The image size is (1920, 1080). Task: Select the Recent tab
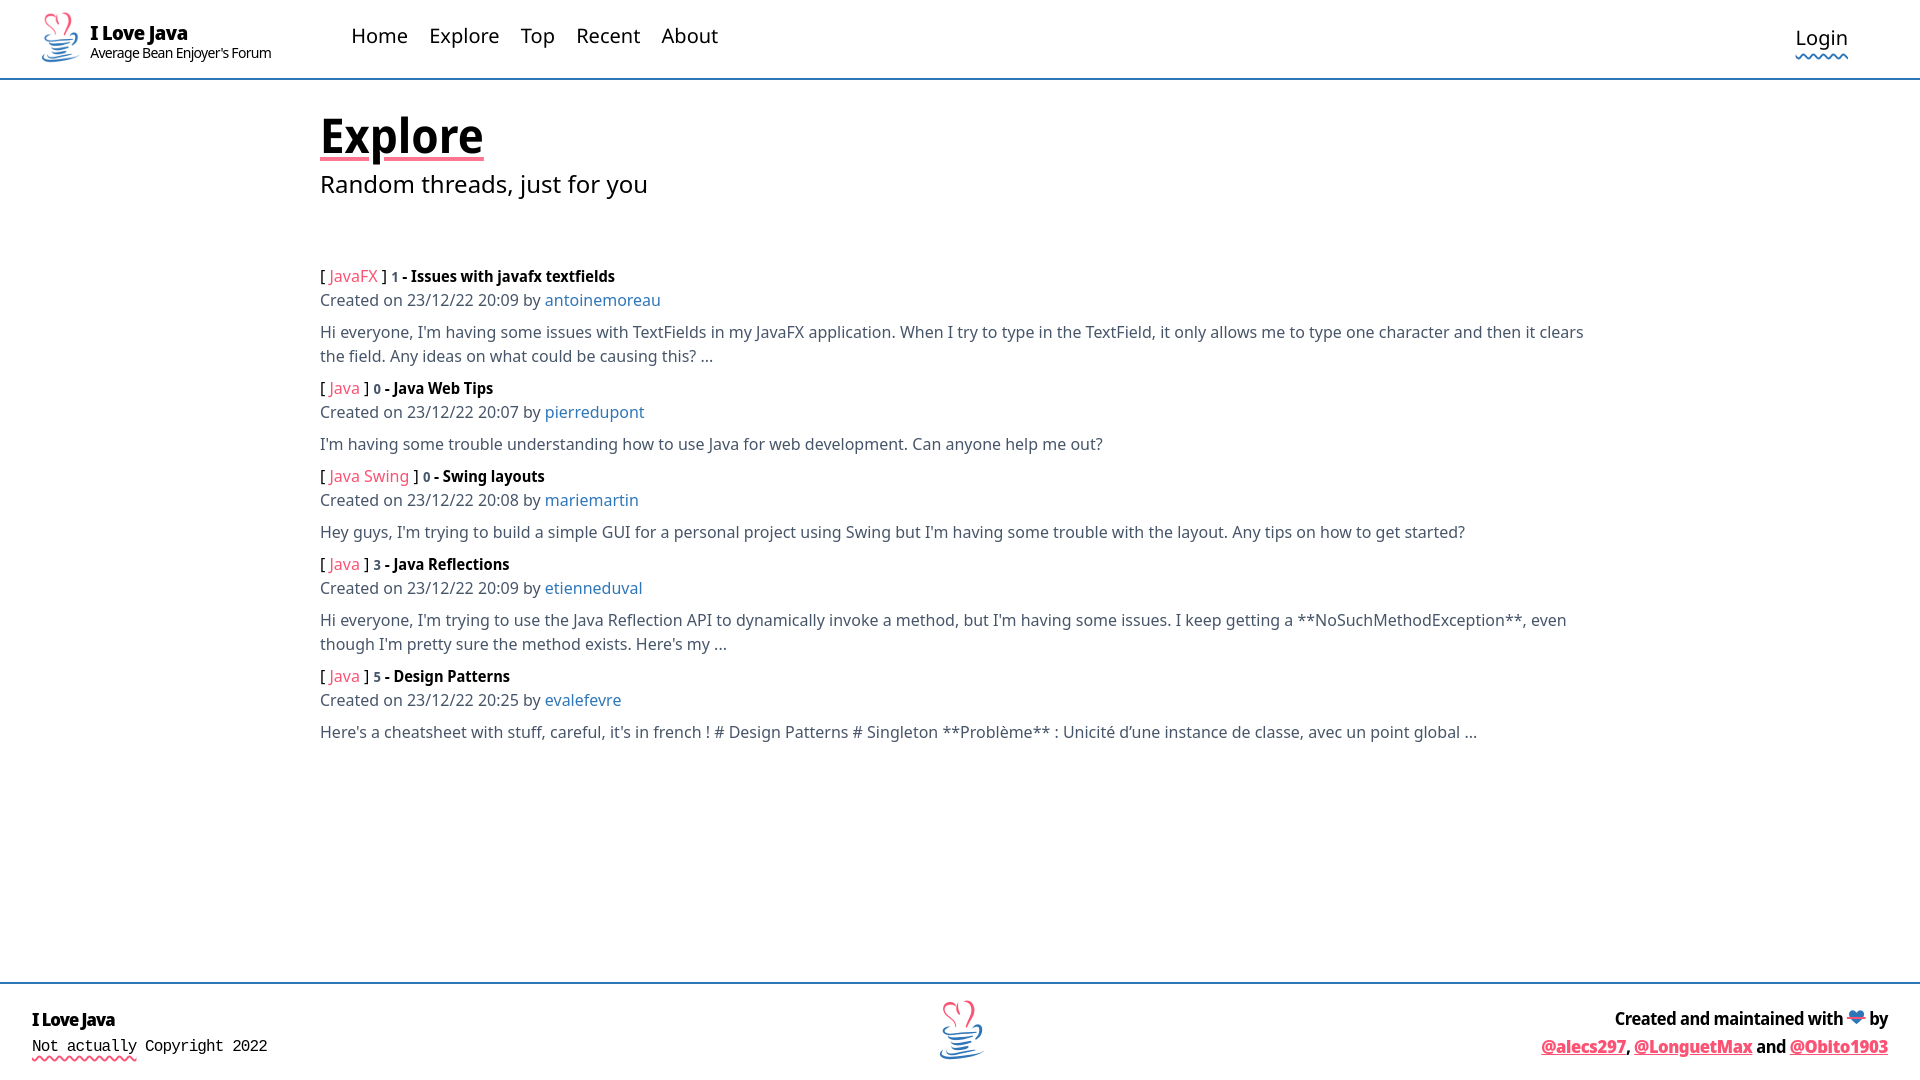tap(607, 36)
